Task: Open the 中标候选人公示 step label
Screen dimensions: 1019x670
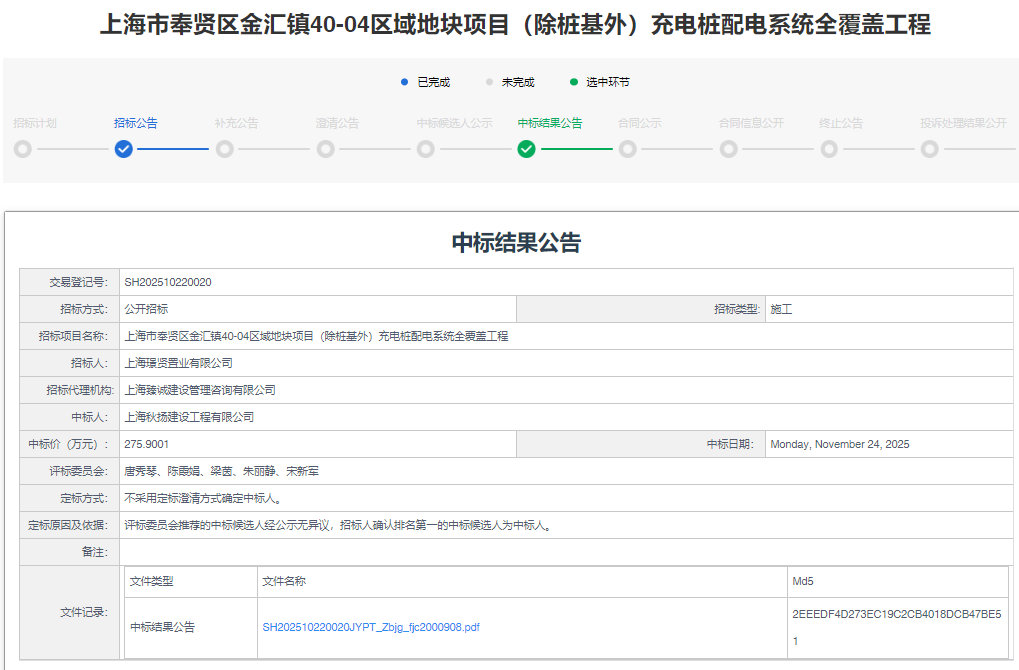Action: (x=454, y=123)
